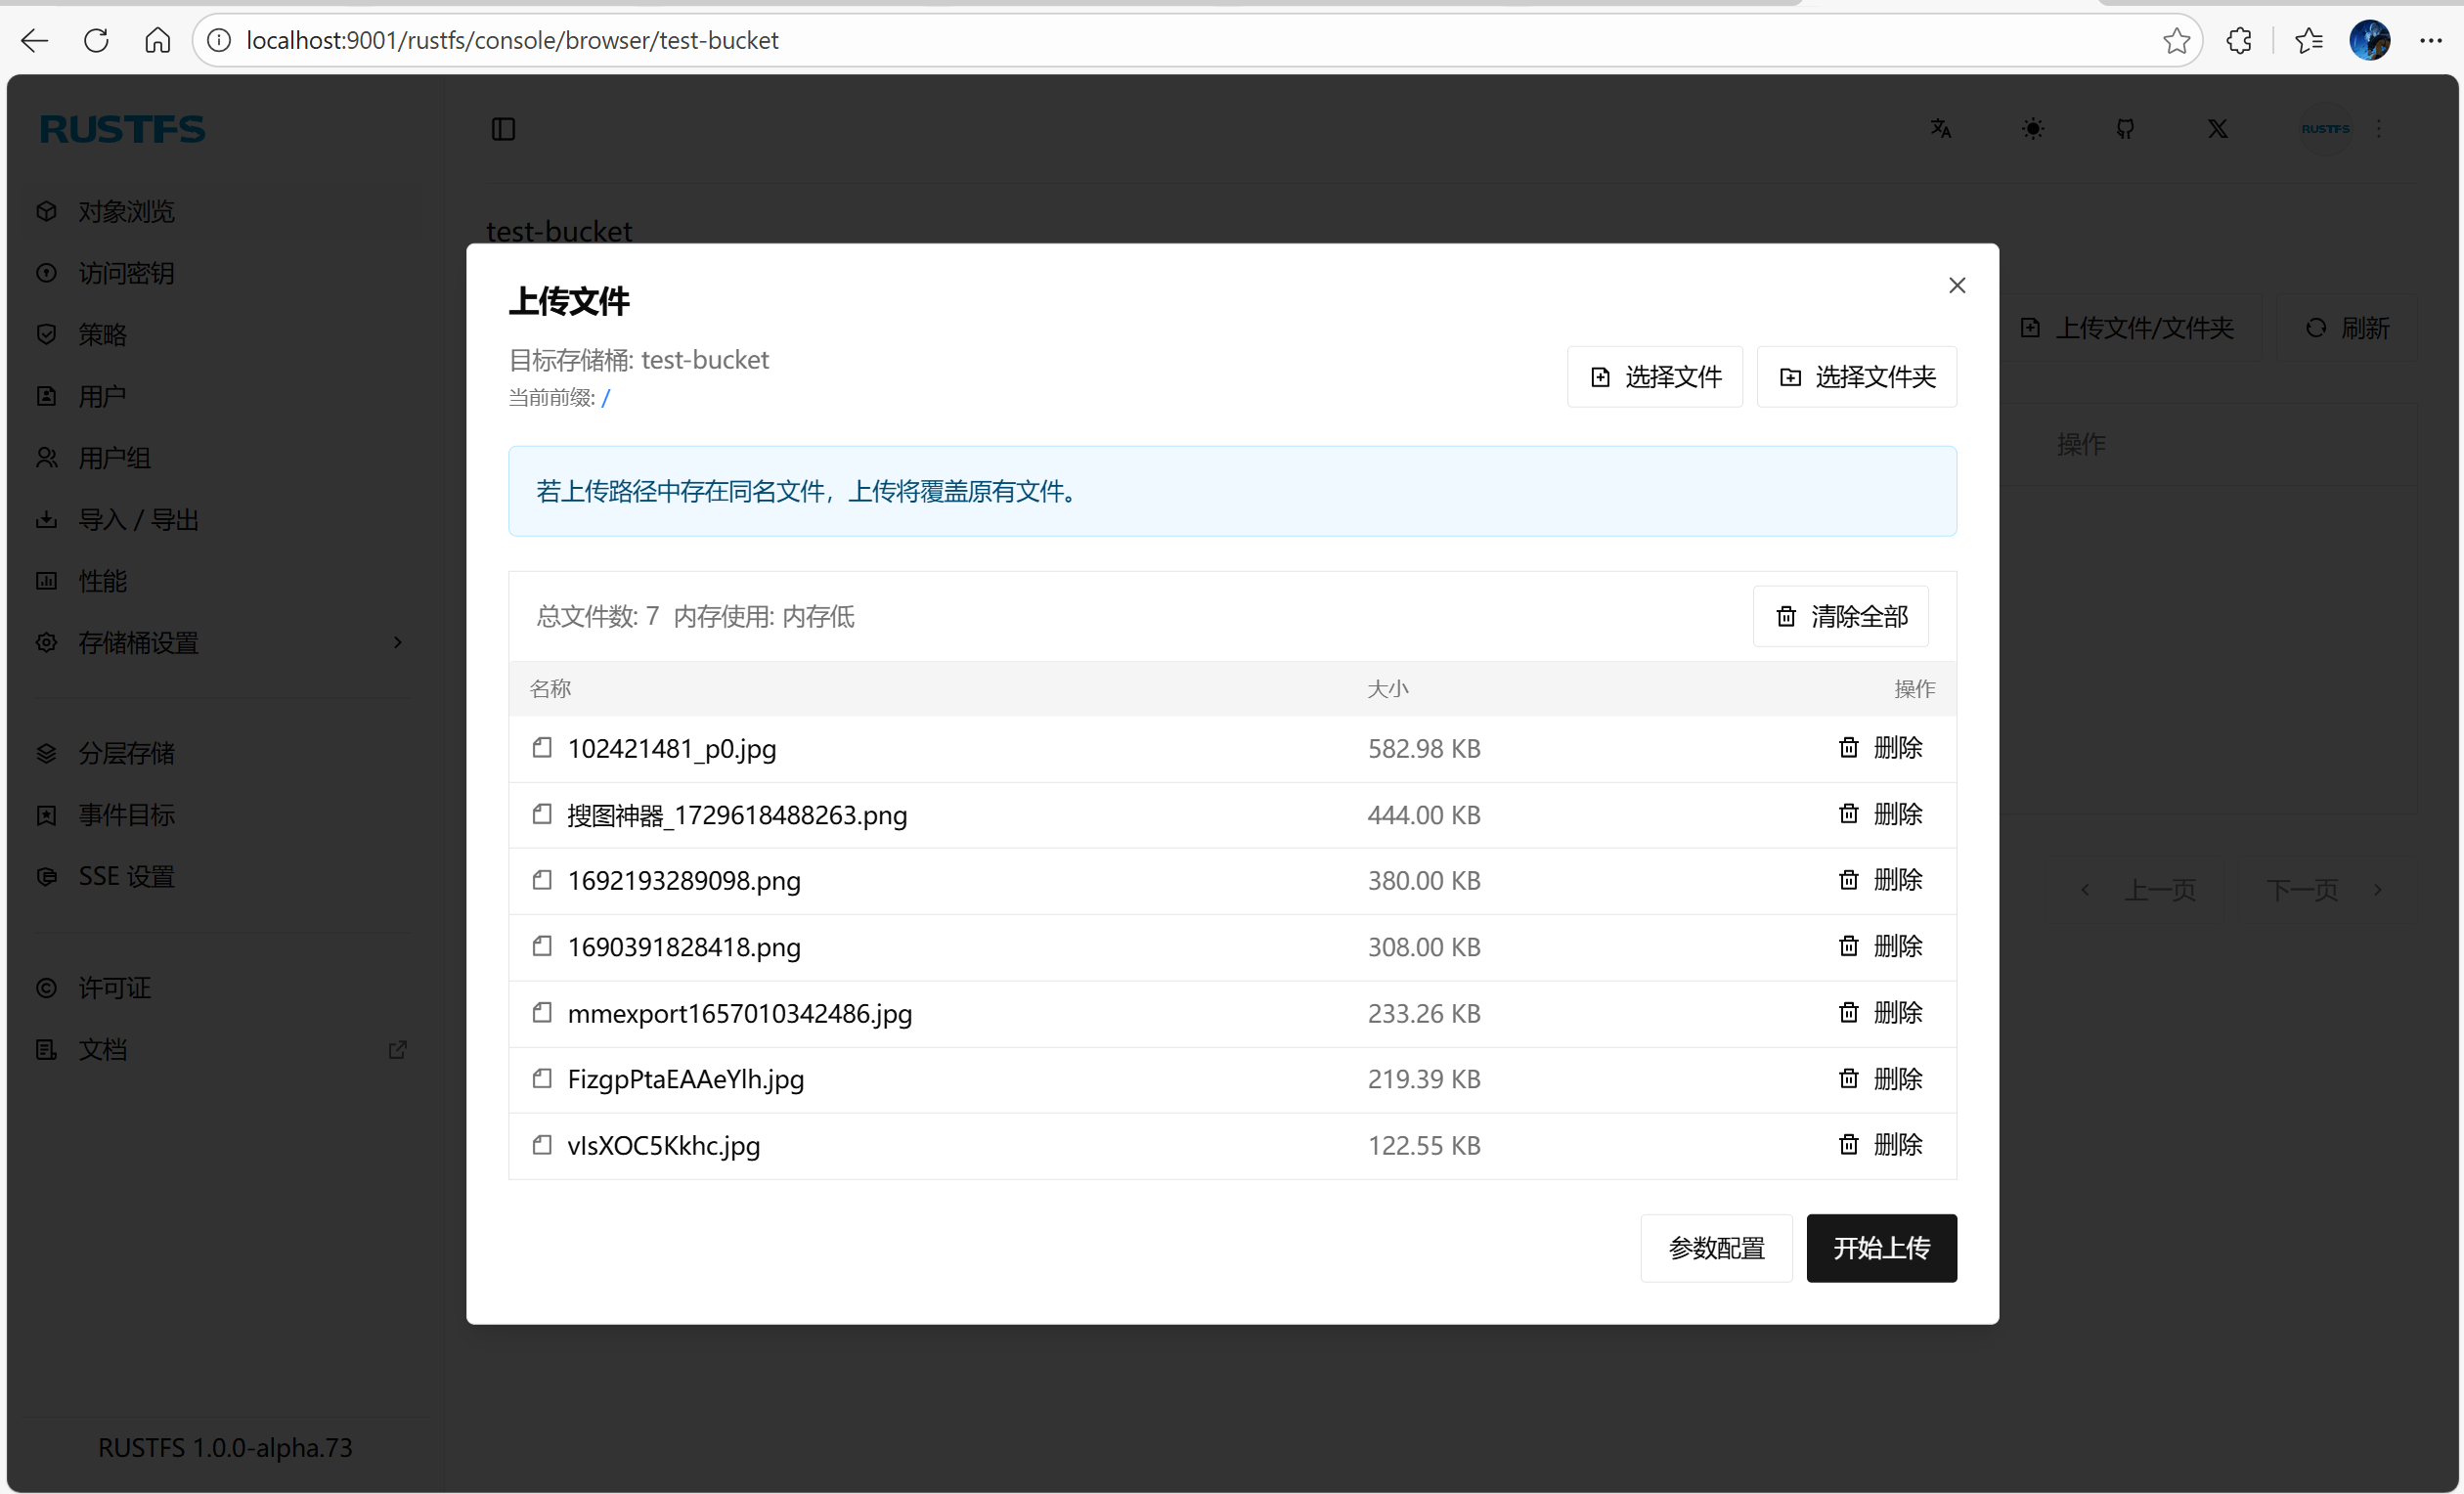2464x1494 pixels.
Task: Go to 上一页 previous page
Action: (2138, 890)
